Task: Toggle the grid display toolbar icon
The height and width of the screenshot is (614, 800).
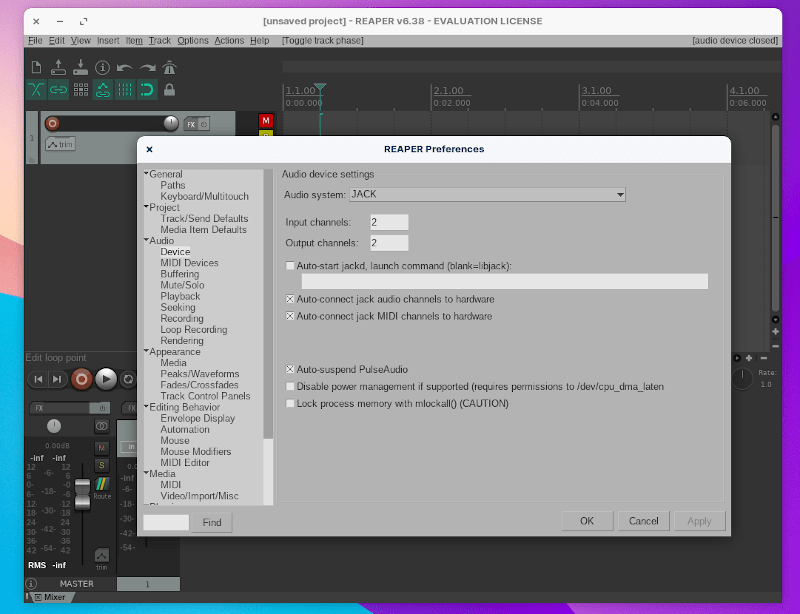Action: pyautogui.click(x=124, y=89)
